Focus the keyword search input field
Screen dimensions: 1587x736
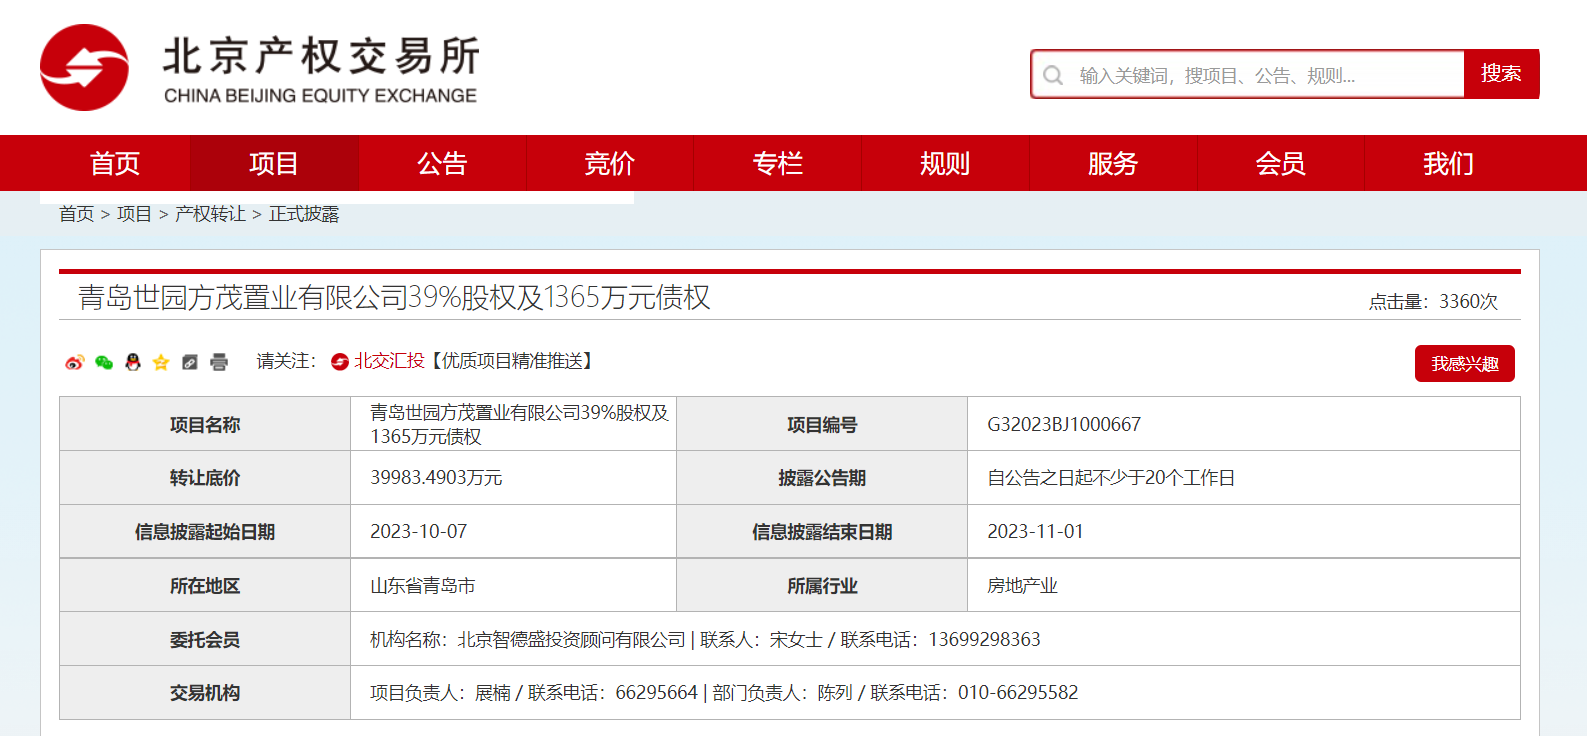pos(1265,75)
